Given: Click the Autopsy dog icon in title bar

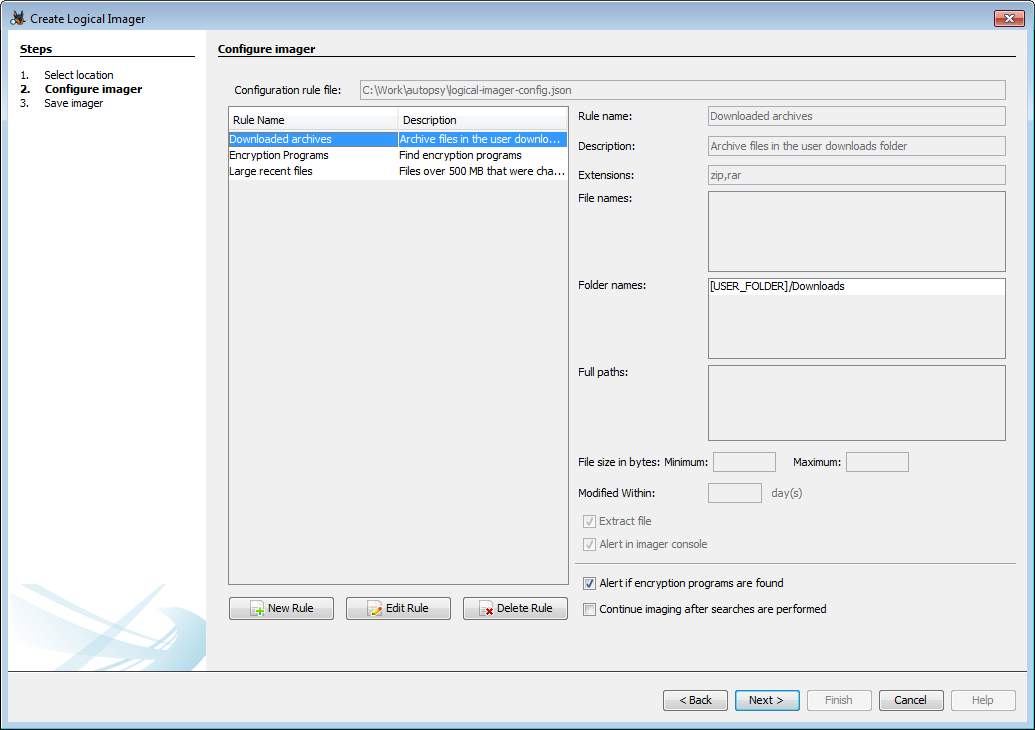Looking at the screenshot, I should click(18, 18).
